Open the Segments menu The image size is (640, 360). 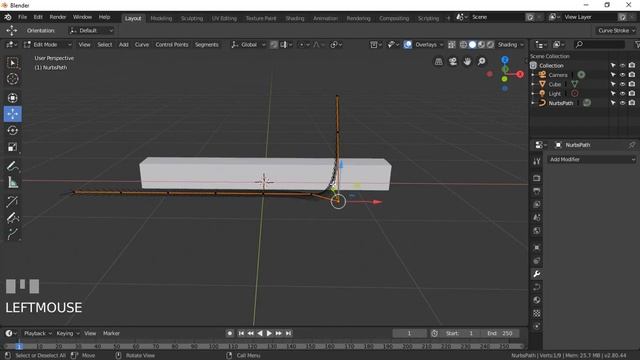207,44
